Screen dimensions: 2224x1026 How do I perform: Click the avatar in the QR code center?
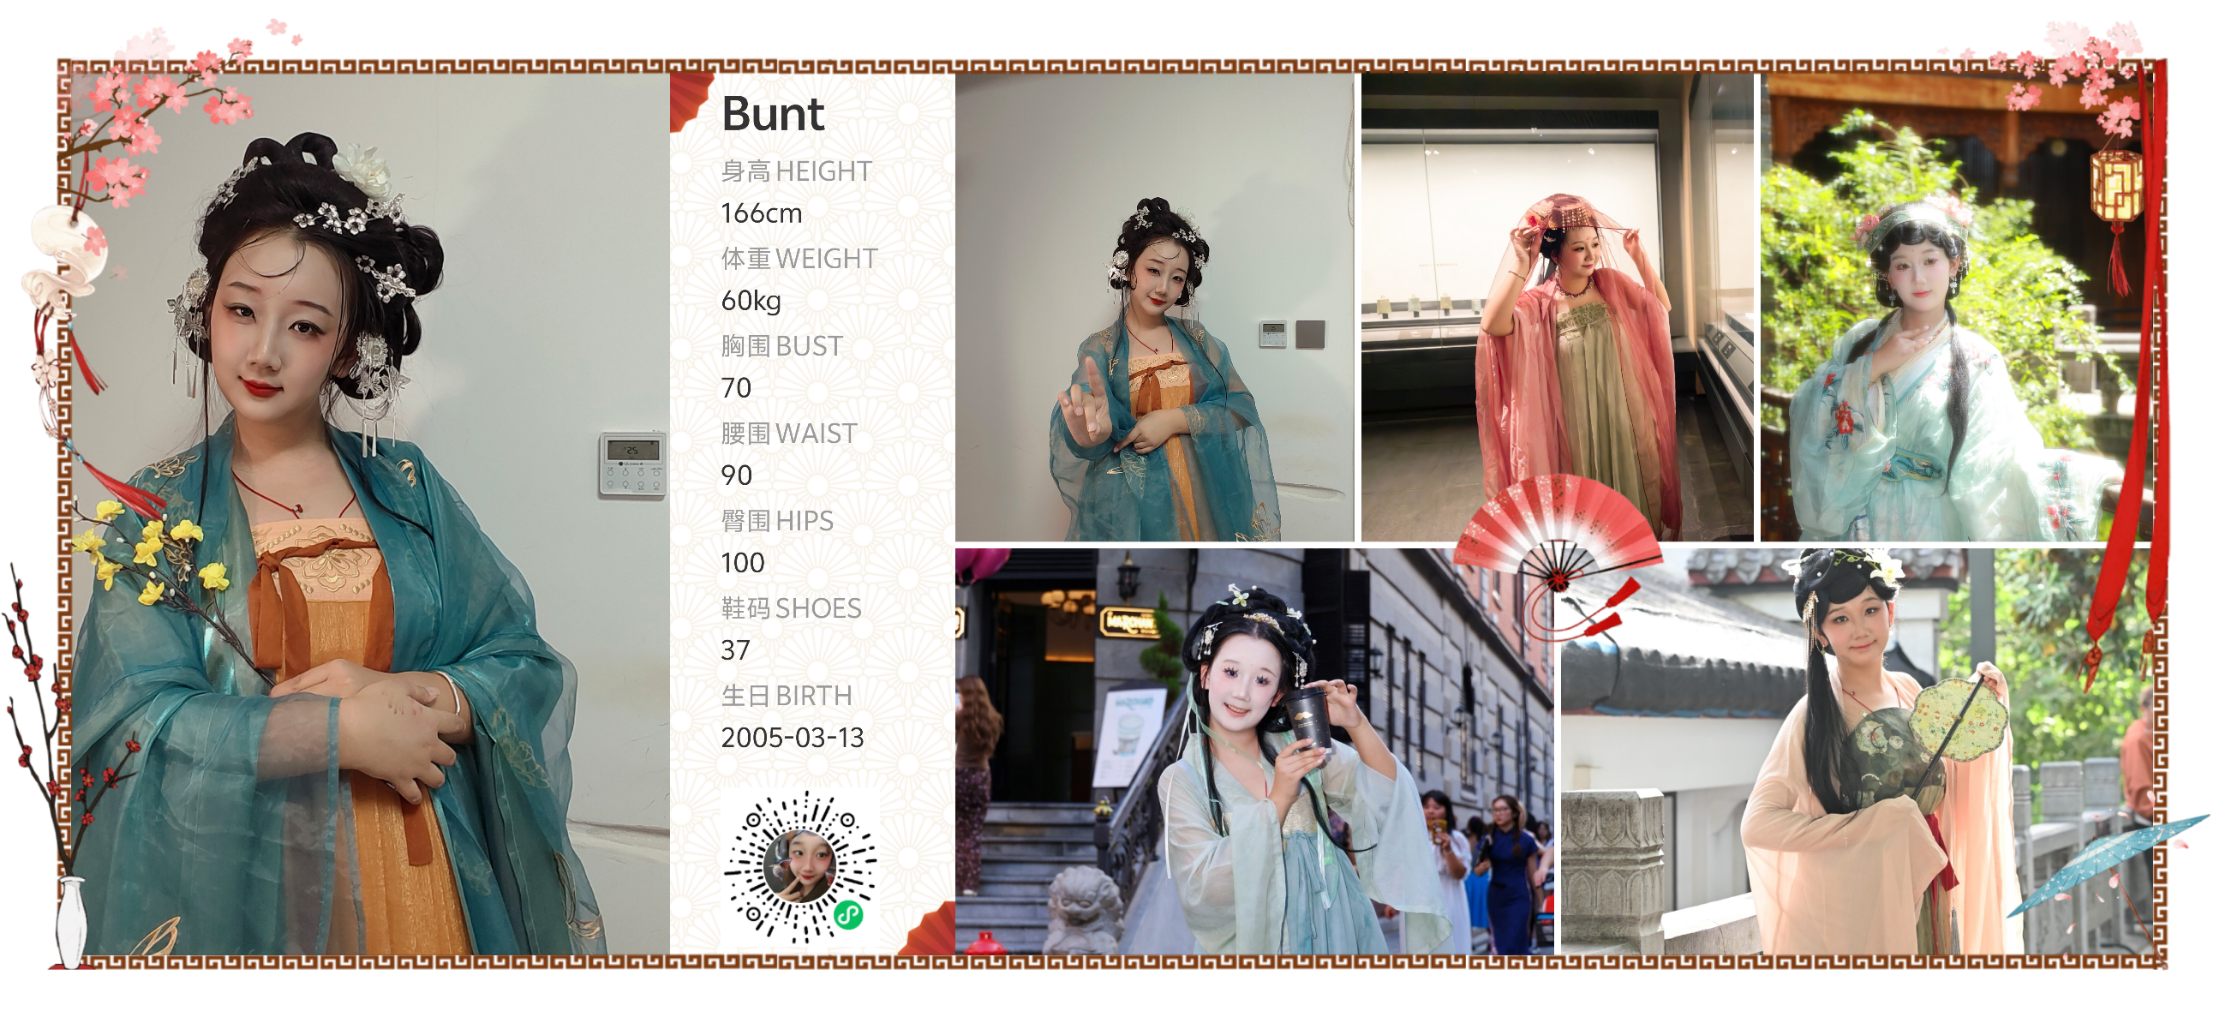798,866
